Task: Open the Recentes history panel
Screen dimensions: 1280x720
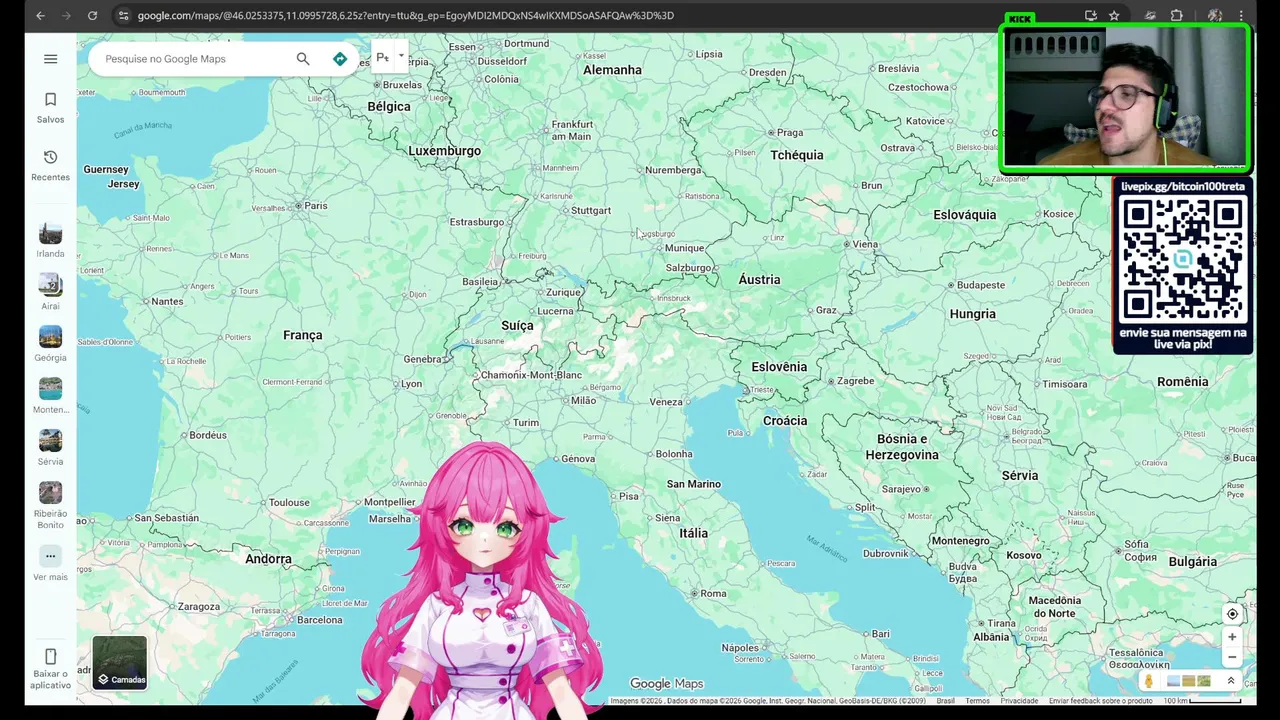Action: 50,166
